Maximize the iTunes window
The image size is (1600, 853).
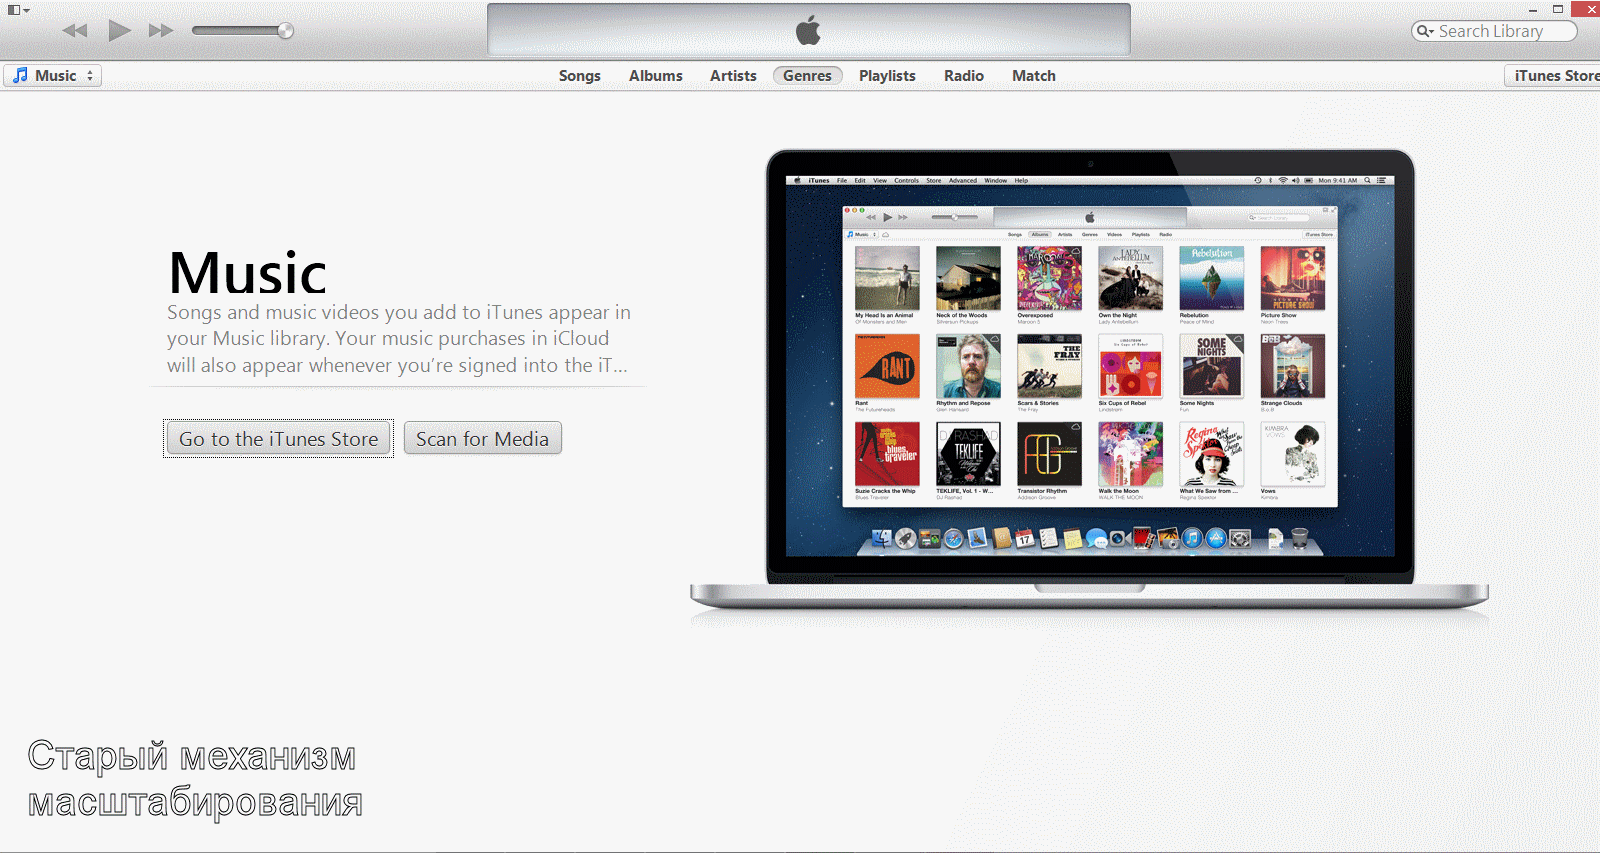pos(1558,9)
